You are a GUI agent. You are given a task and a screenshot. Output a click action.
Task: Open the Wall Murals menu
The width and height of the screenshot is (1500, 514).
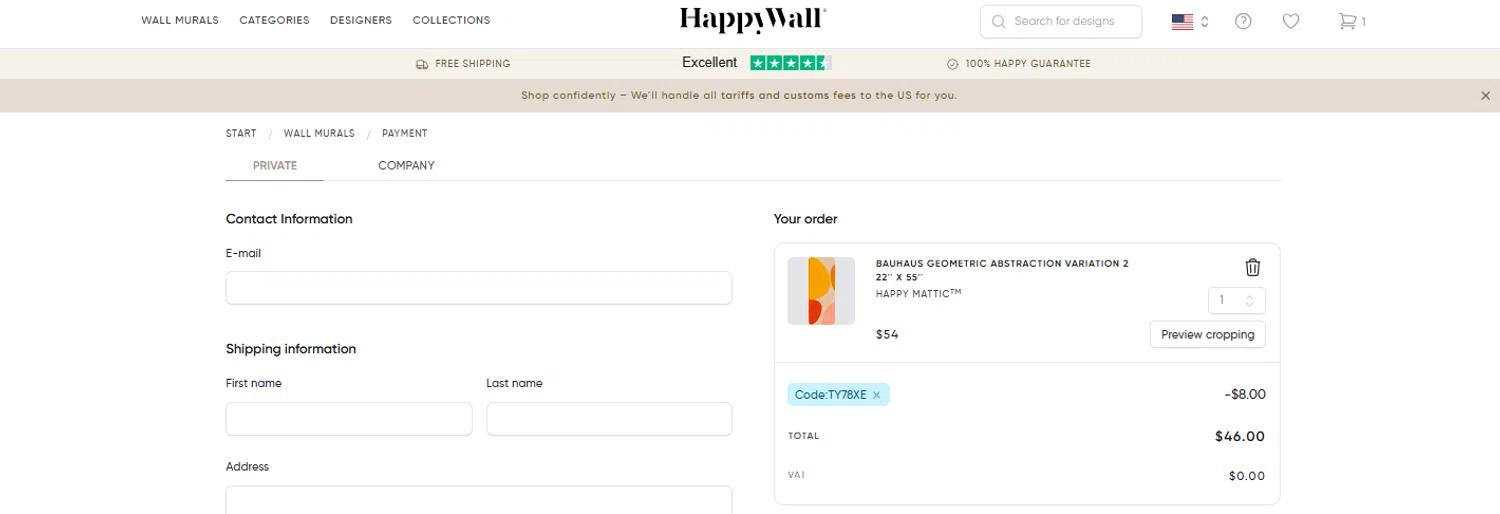pyautogui.click(x=180, y=20)
